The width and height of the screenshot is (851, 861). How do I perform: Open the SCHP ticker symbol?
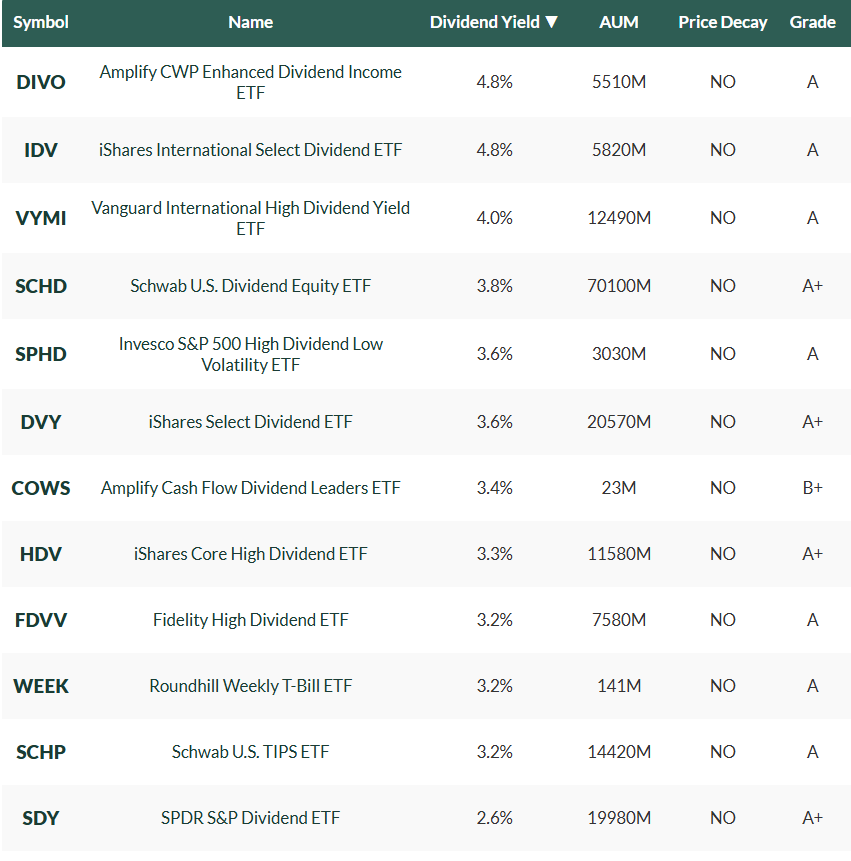click(41, 752)
